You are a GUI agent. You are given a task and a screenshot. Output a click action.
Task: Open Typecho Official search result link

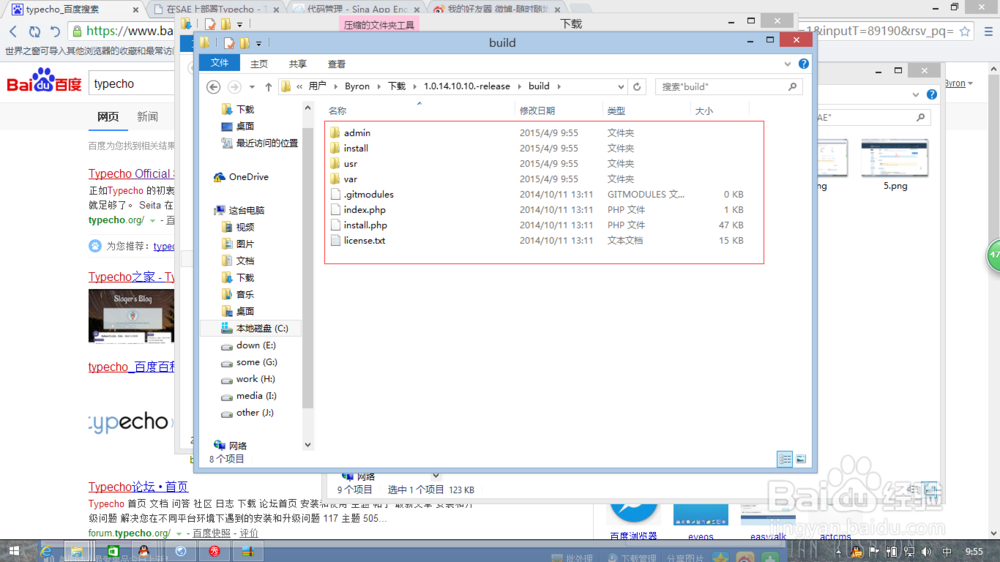click(x=130, y=174)
